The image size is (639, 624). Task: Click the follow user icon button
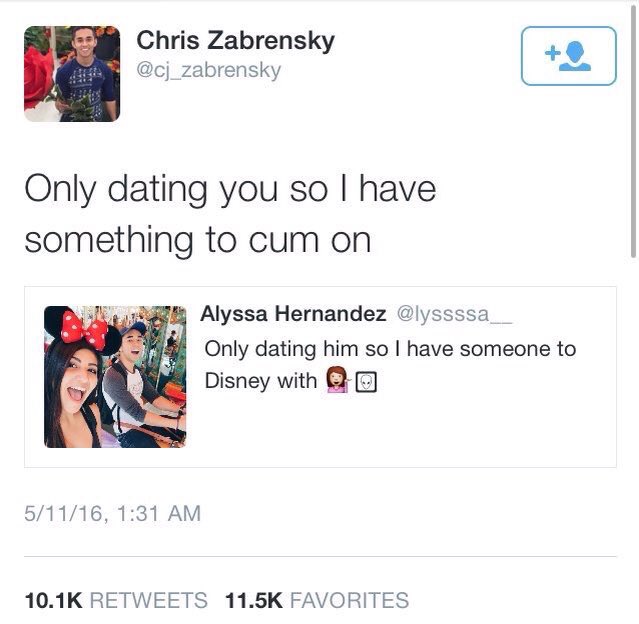click(x=568, y=56)
